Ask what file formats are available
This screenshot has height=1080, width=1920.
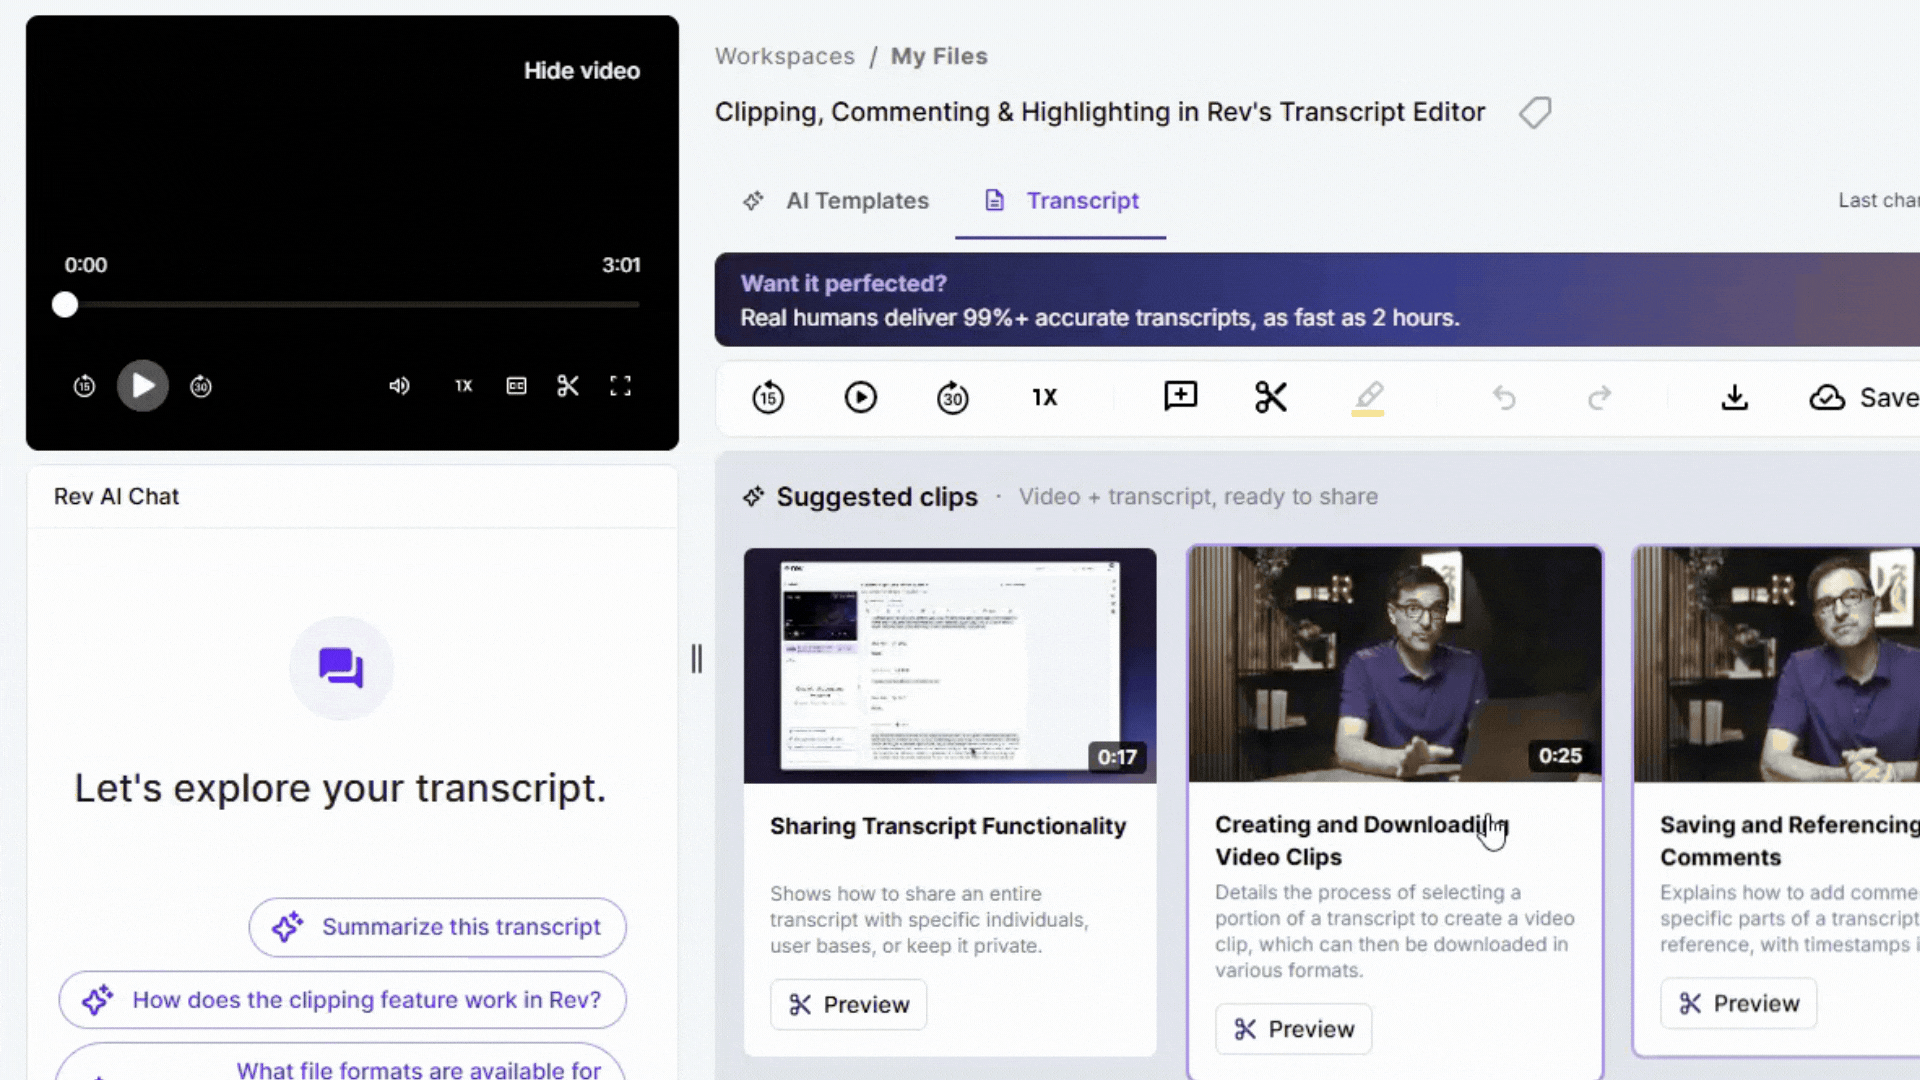342,1064
